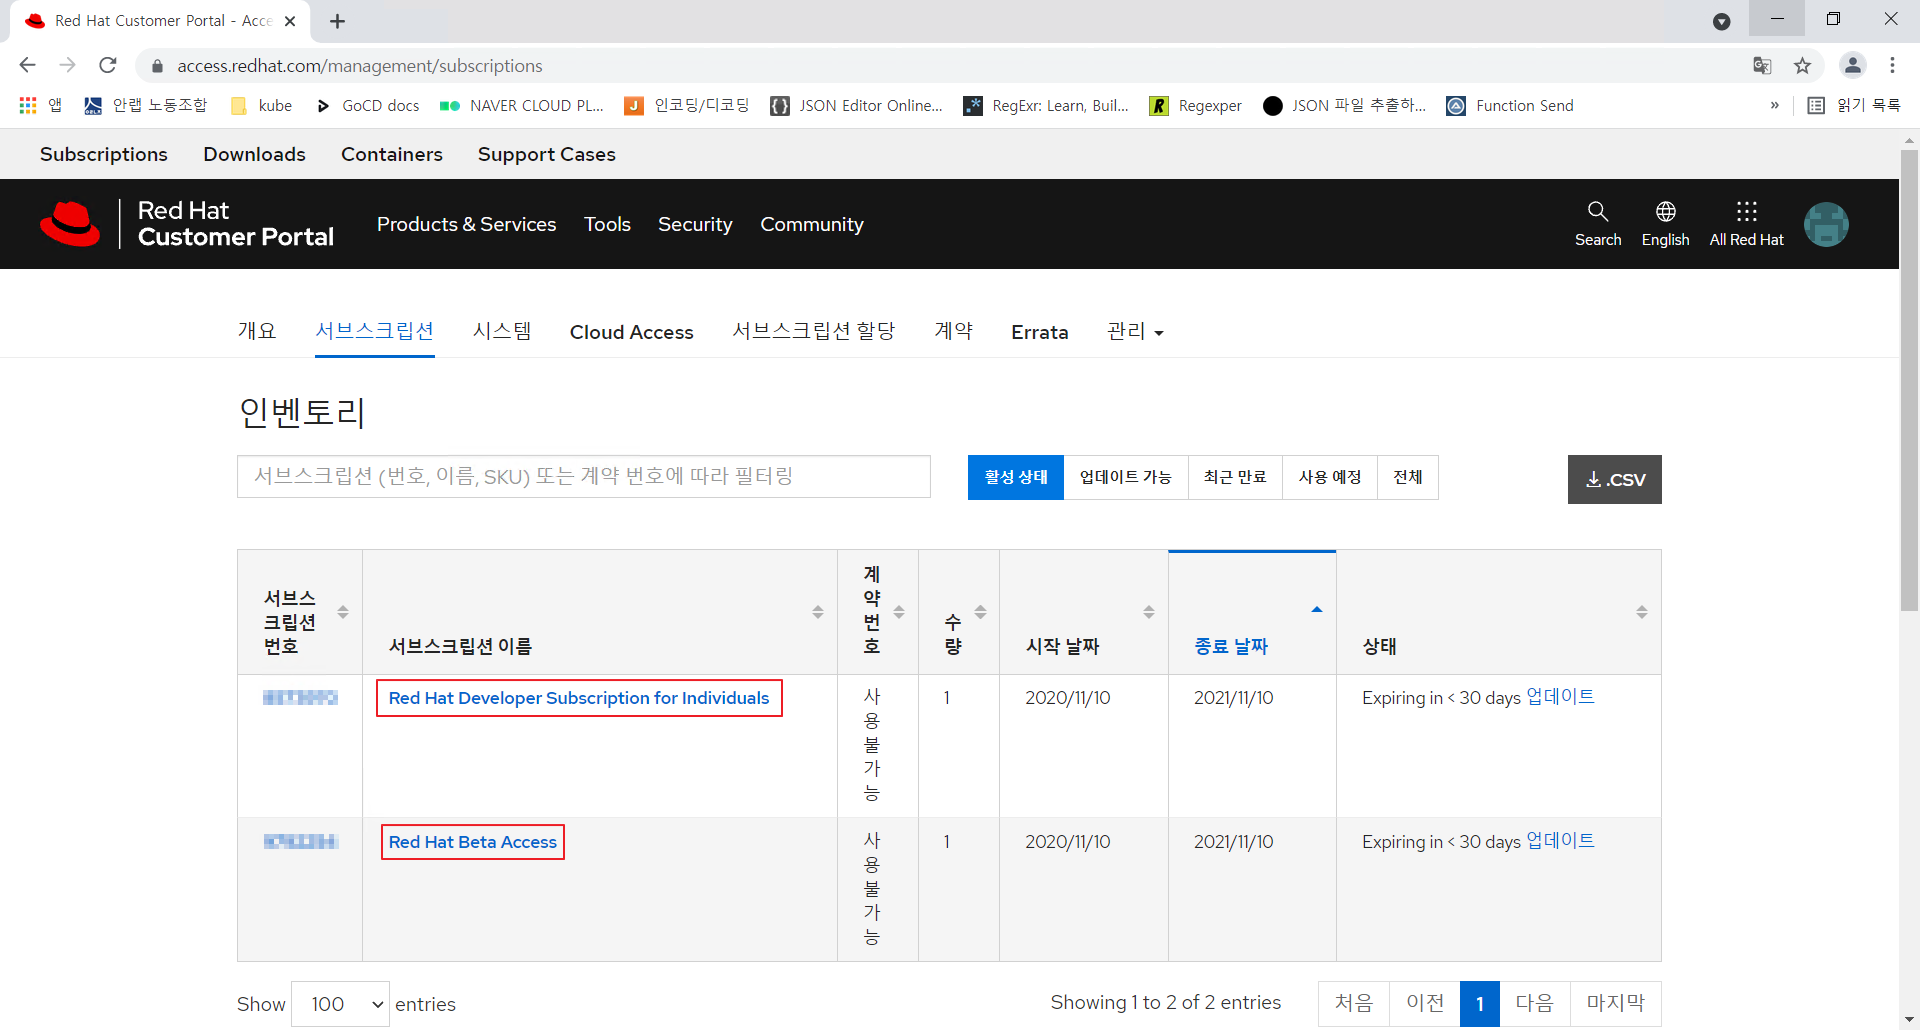1920x1030 pixels.
Task: Sort by 수량 column
Action: click(959, 612)
